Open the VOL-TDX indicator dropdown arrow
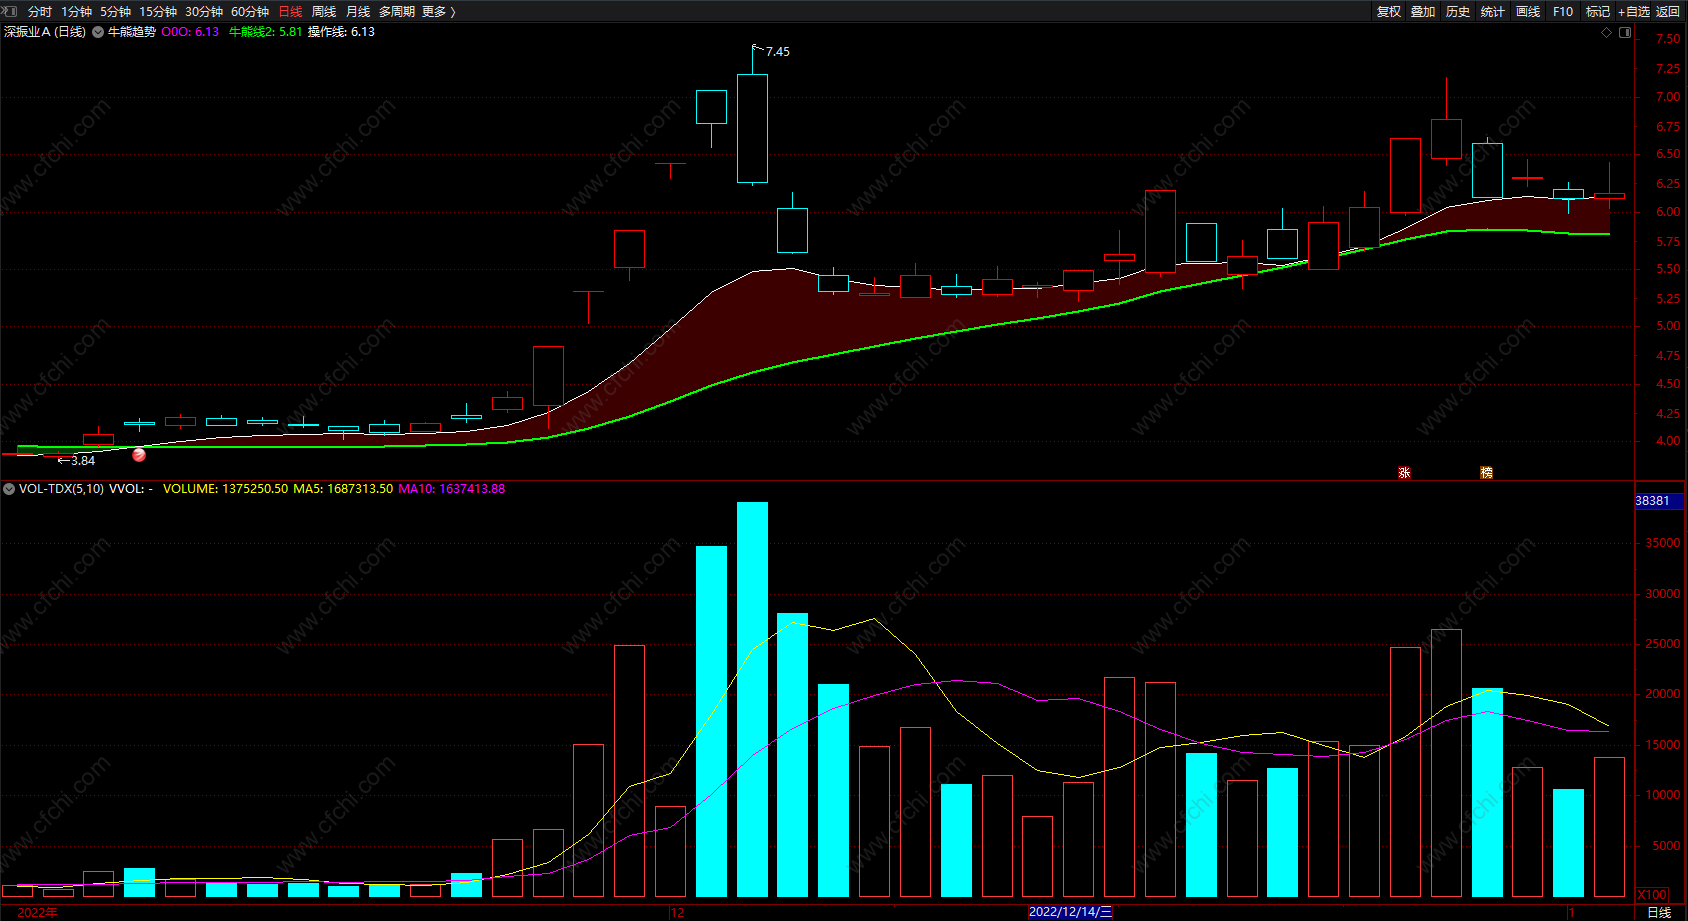The height and width of the screenshot is (921, 1688). (x=9, y=489)
